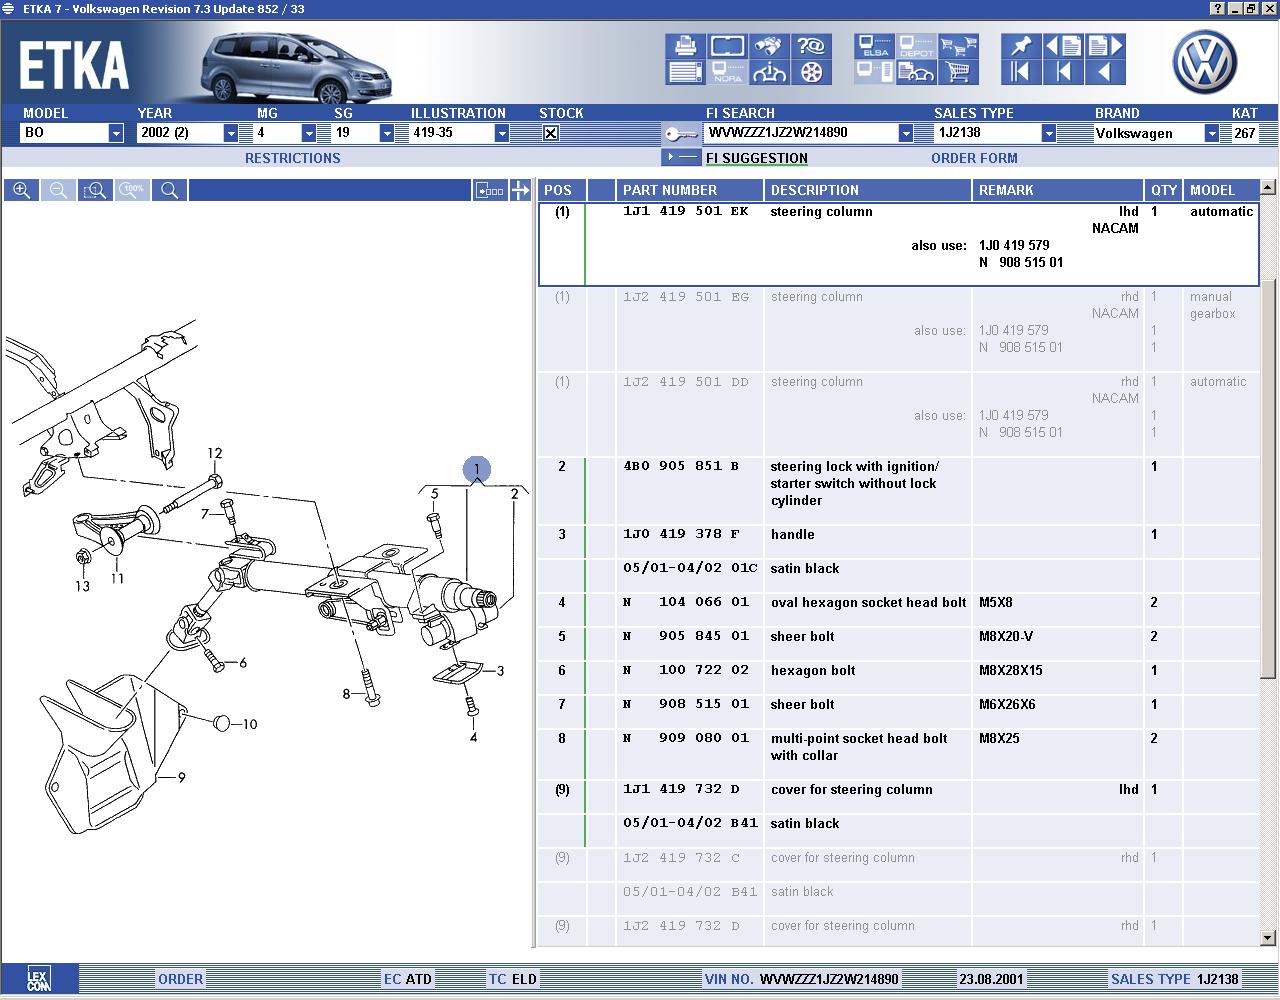The height and width of the screenshot is (1000, 1280).
Task: Click the printer icon in the toolbar
Action: click(685, 46)
